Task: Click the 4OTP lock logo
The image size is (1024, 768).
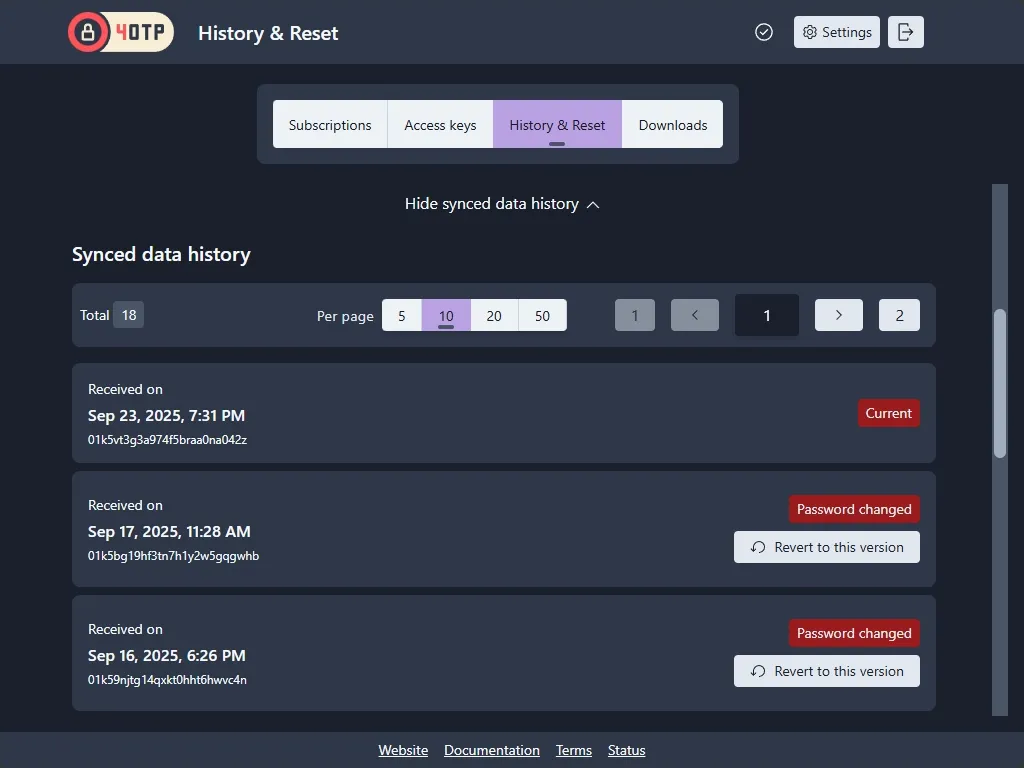Action: pos(90,32)
